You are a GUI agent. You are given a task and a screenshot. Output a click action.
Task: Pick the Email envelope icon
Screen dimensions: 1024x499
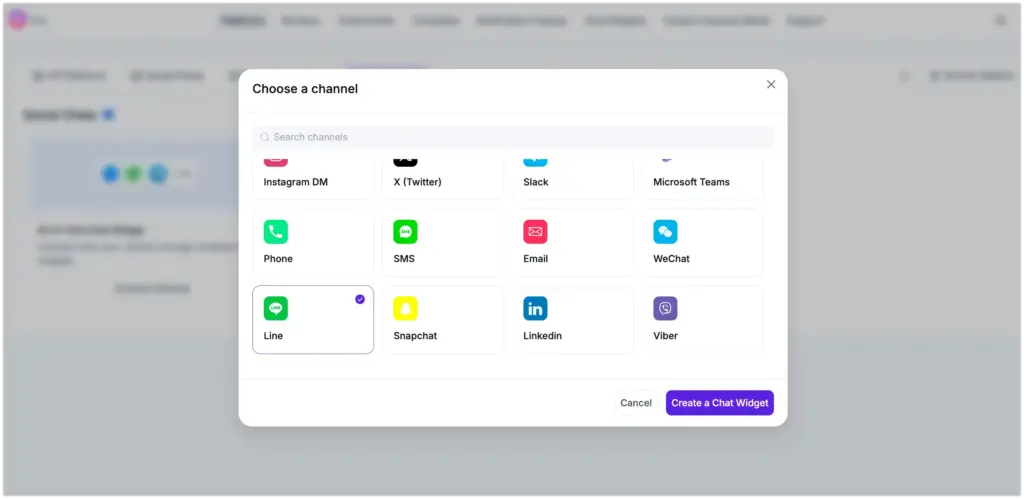click(x=535, y=232)
